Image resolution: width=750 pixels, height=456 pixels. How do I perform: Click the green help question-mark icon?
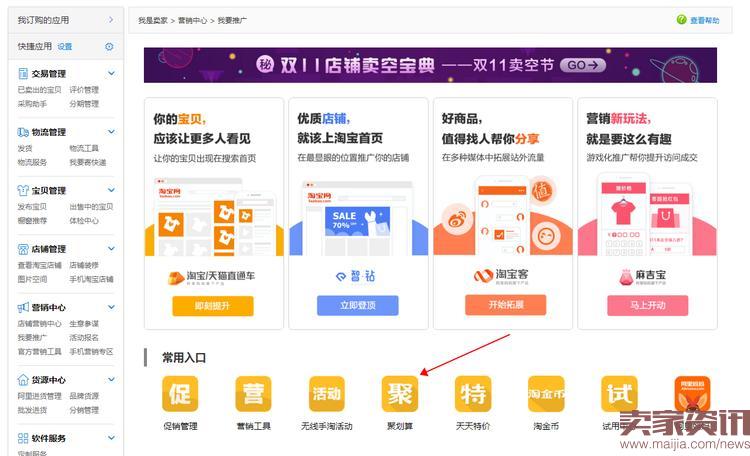(682, 20)
